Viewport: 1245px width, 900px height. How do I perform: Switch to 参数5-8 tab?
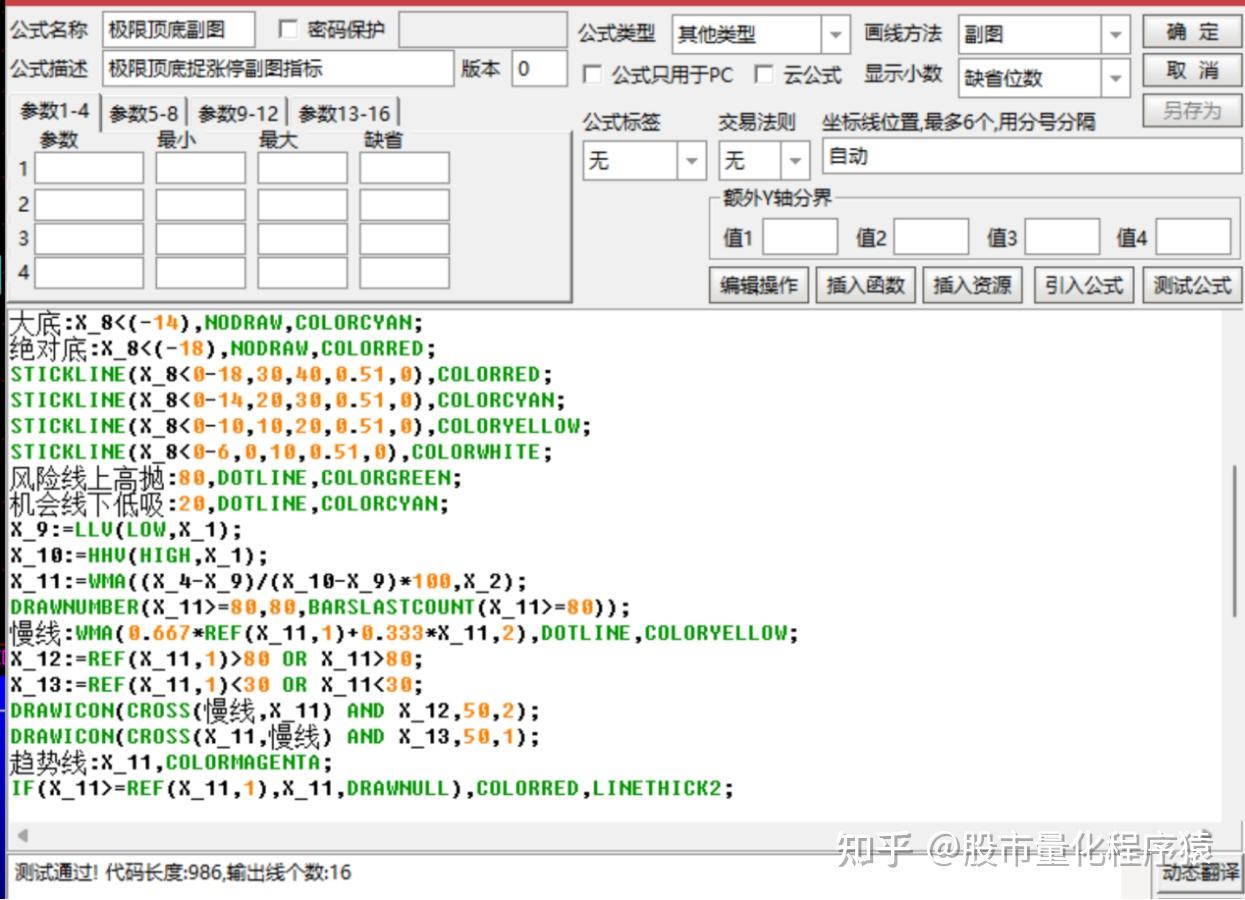(144, 114)
